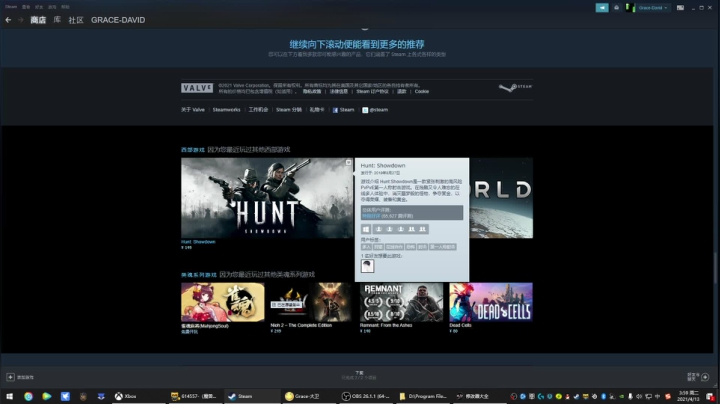
Task: Click the taskbar clock and date
Action: point(688,396)
